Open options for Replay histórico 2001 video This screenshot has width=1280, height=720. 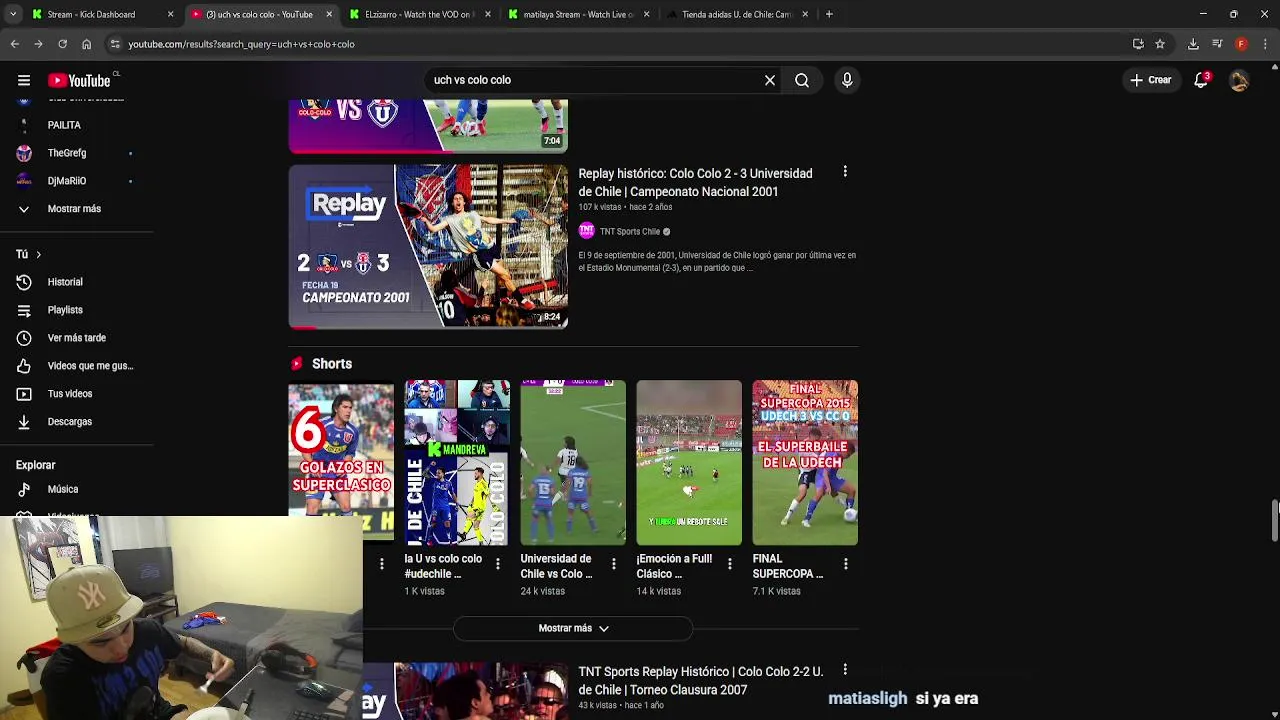click(845, 172)
